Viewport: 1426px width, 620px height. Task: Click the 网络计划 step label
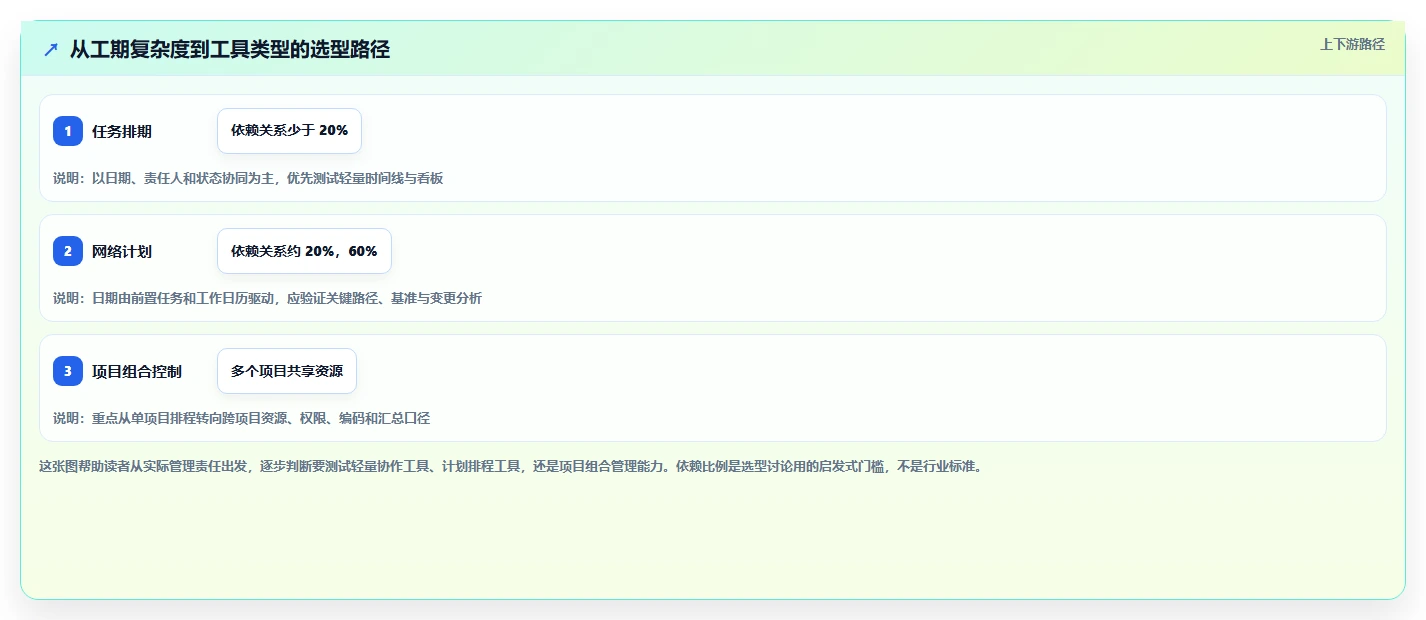coord(122,251)
